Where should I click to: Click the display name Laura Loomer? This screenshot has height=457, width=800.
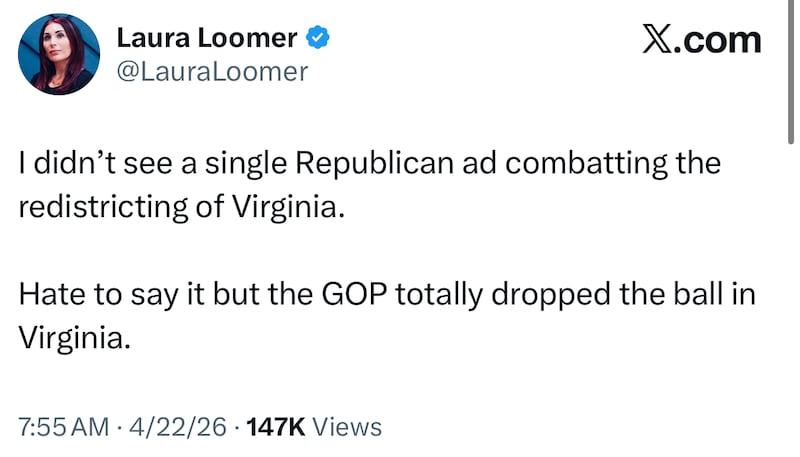(207, 38)
